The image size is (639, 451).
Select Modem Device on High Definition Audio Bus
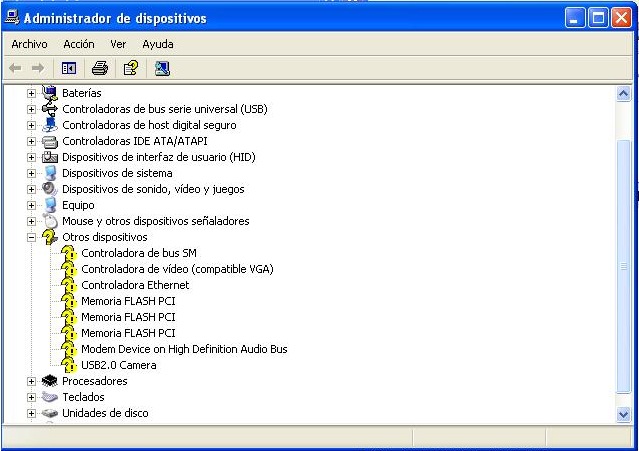[184, 349]
